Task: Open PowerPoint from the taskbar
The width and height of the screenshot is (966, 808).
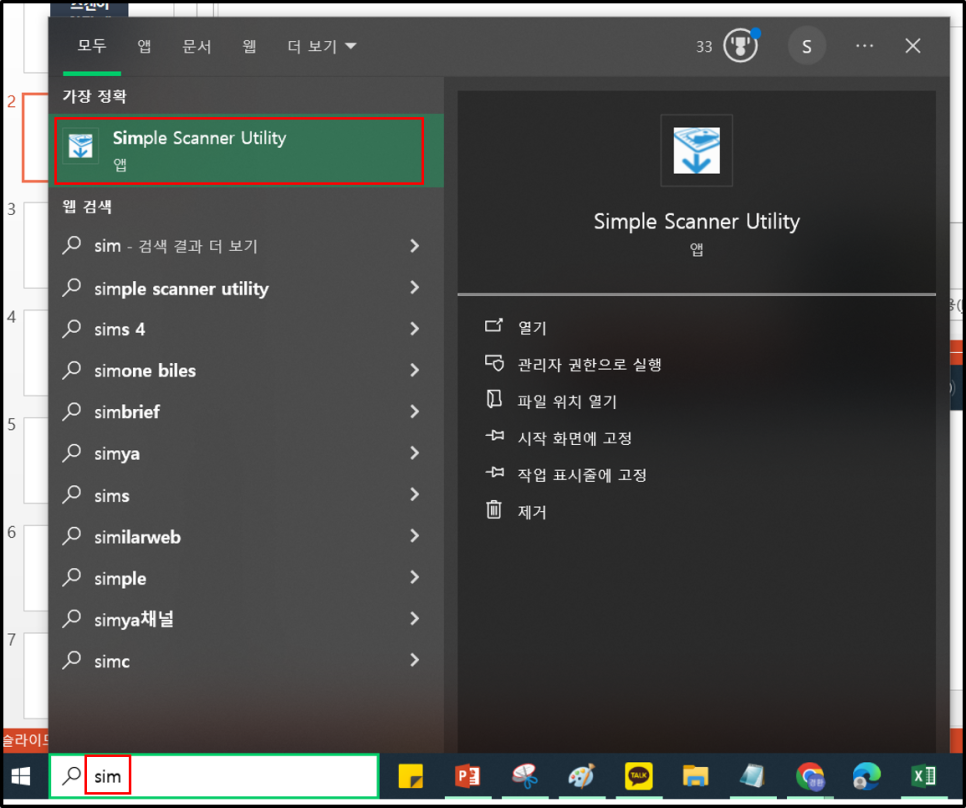Action: 467,777
